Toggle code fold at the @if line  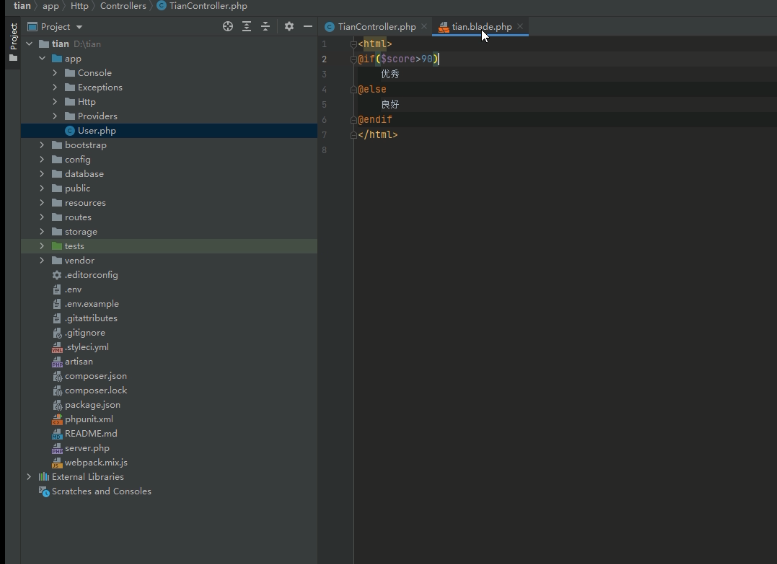[x=354, y=59]
